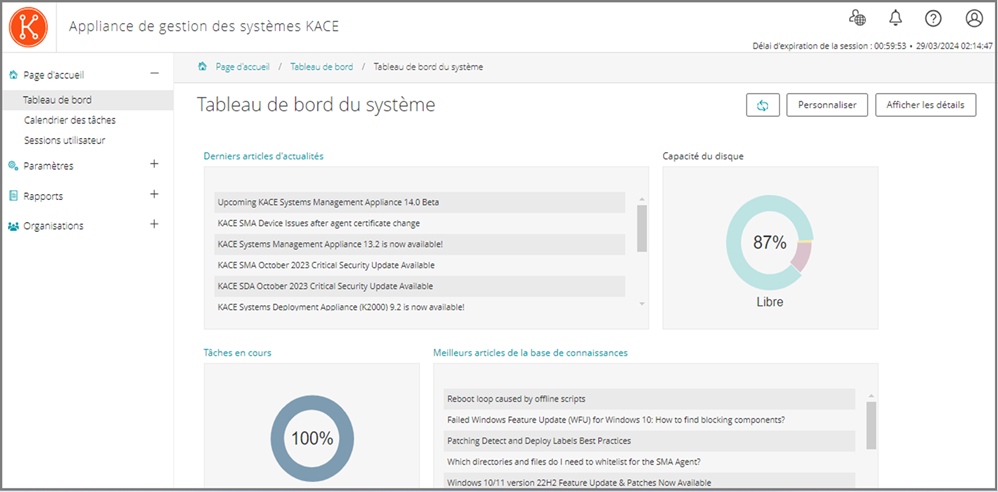Open the notifications bell icon
998x492 pixels.
(x=896, y=18)
